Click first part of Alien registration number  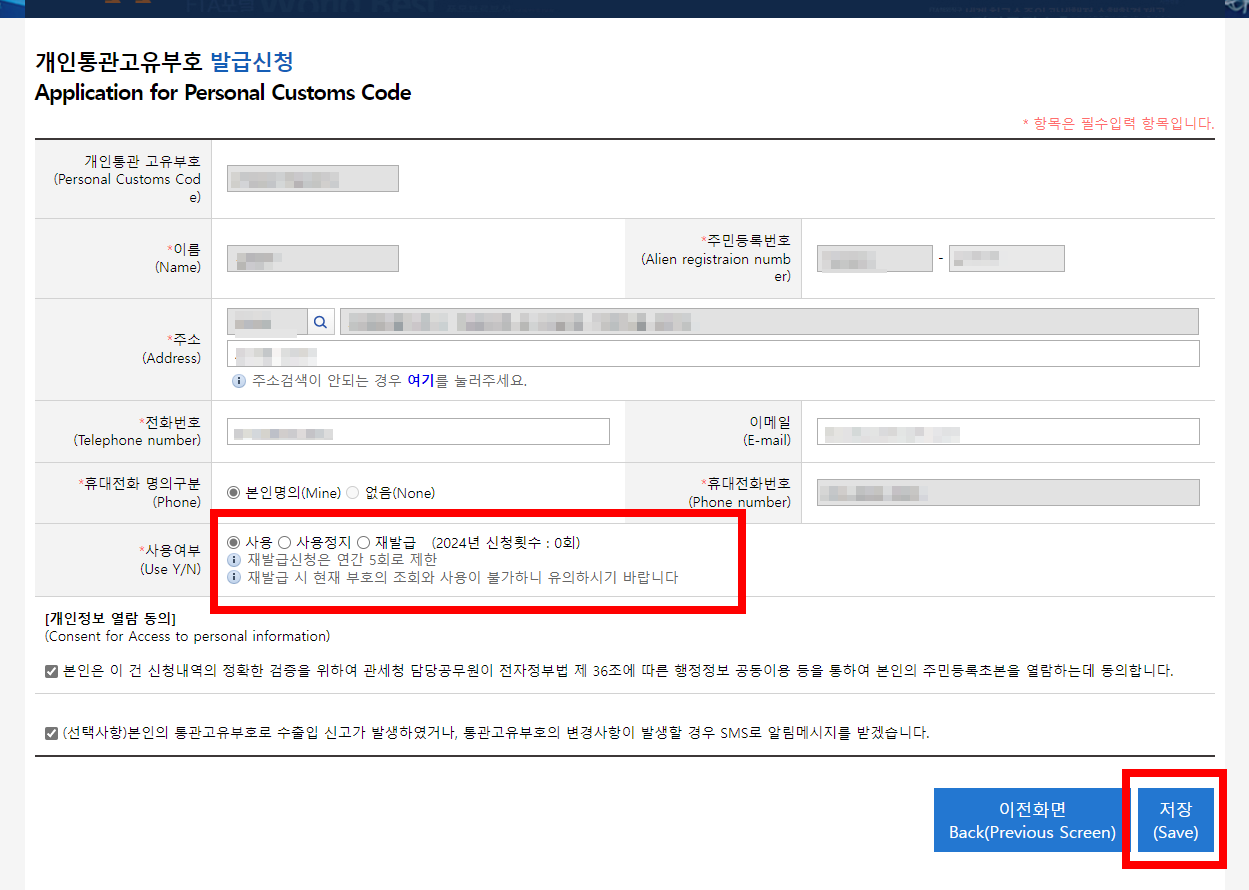[875, 258]
